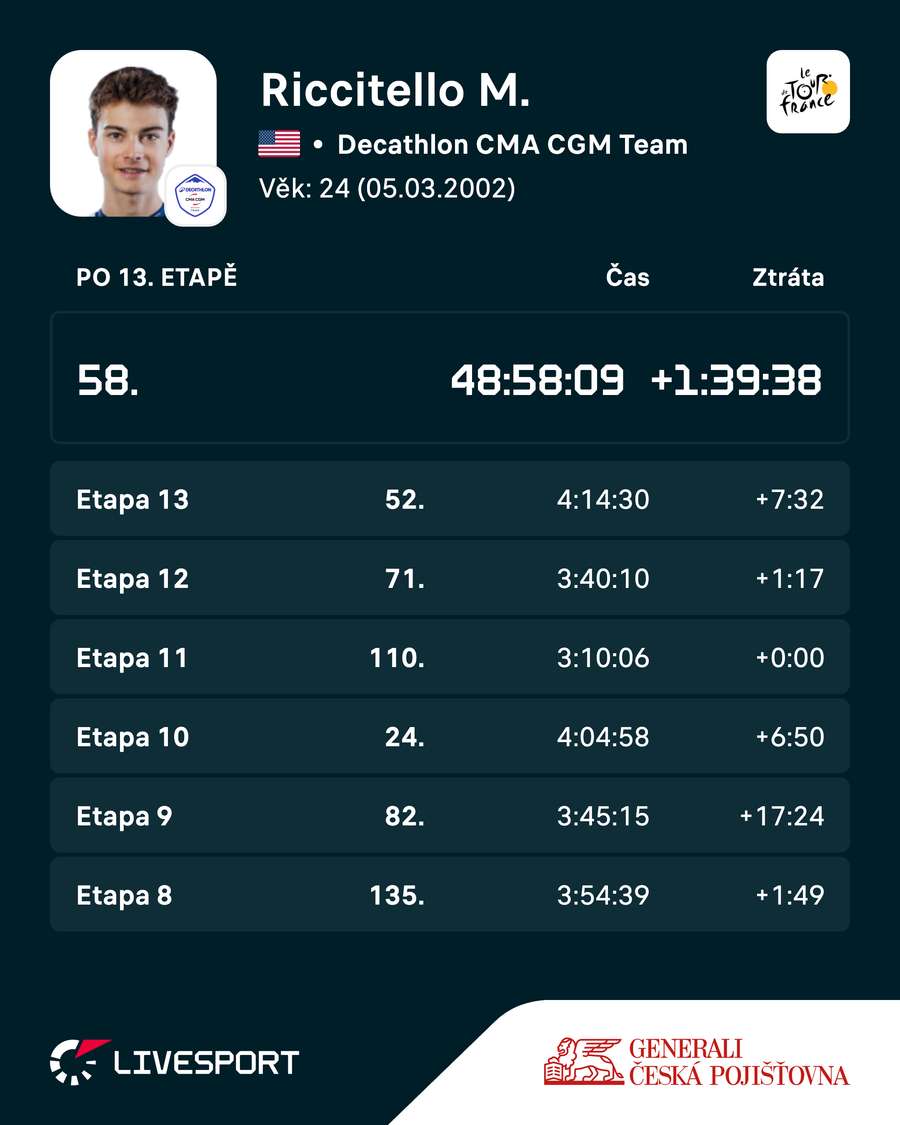Open the Decathlon CMA CGM Team link
The height and width of the screenshot is (1125, 900).
[512, 144]
